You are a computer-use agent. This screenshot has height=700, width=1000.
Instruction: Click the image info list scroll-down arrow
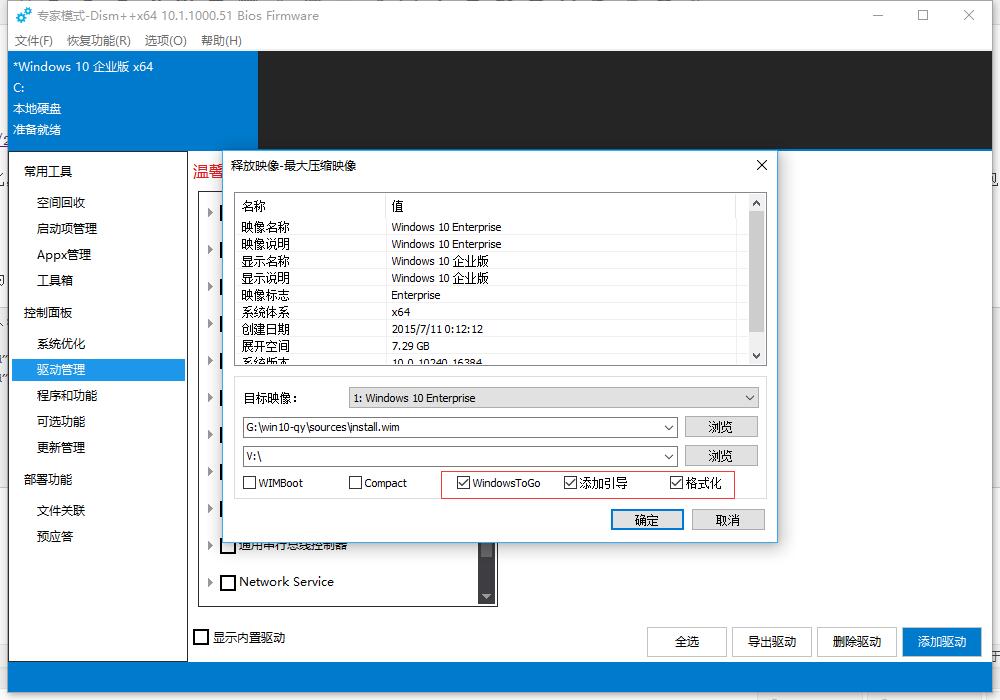tap(756, 356)
